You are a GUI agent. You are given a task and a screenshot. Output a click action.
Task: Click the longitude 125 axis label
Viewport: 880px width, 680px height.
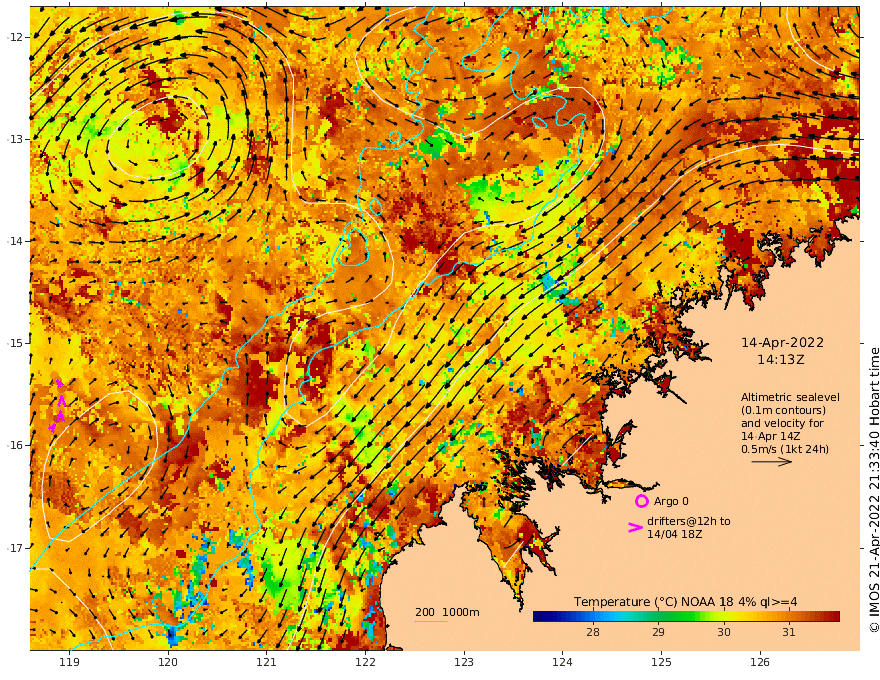pos(661,662)
